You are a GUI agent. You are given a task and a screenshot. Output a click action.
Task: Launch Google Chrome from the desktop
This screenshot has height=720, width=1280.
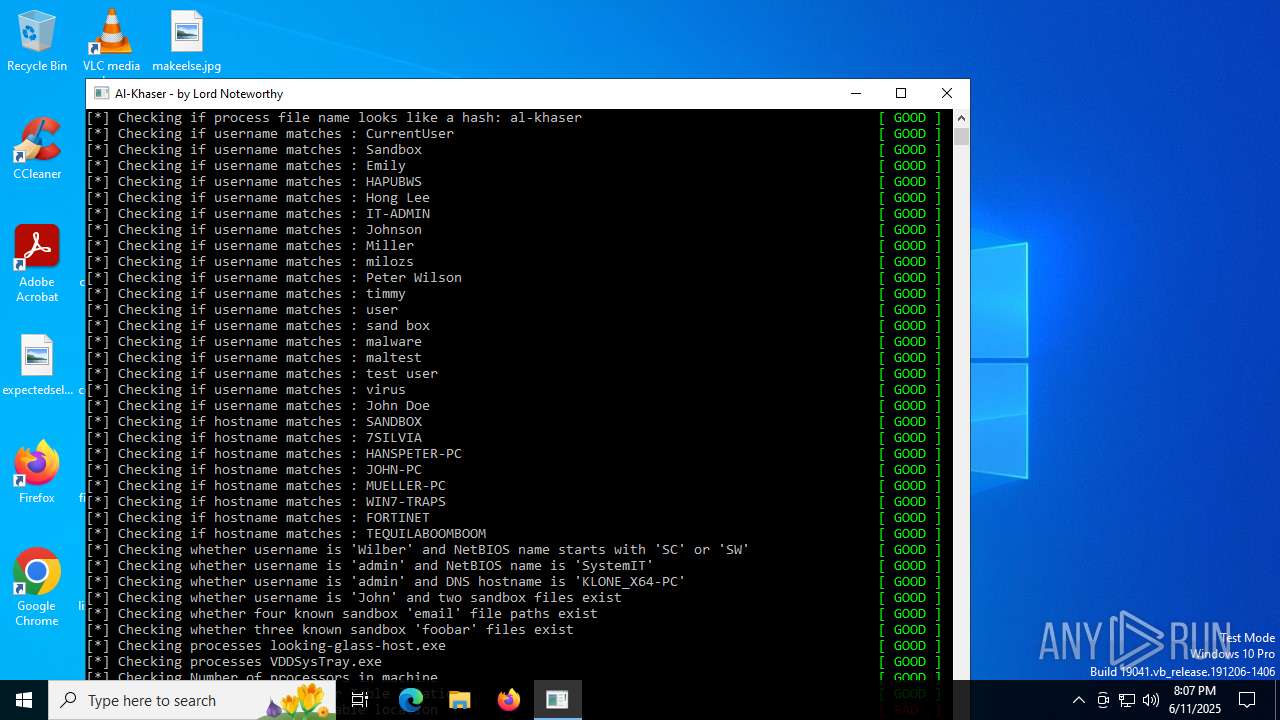(37, 588)
